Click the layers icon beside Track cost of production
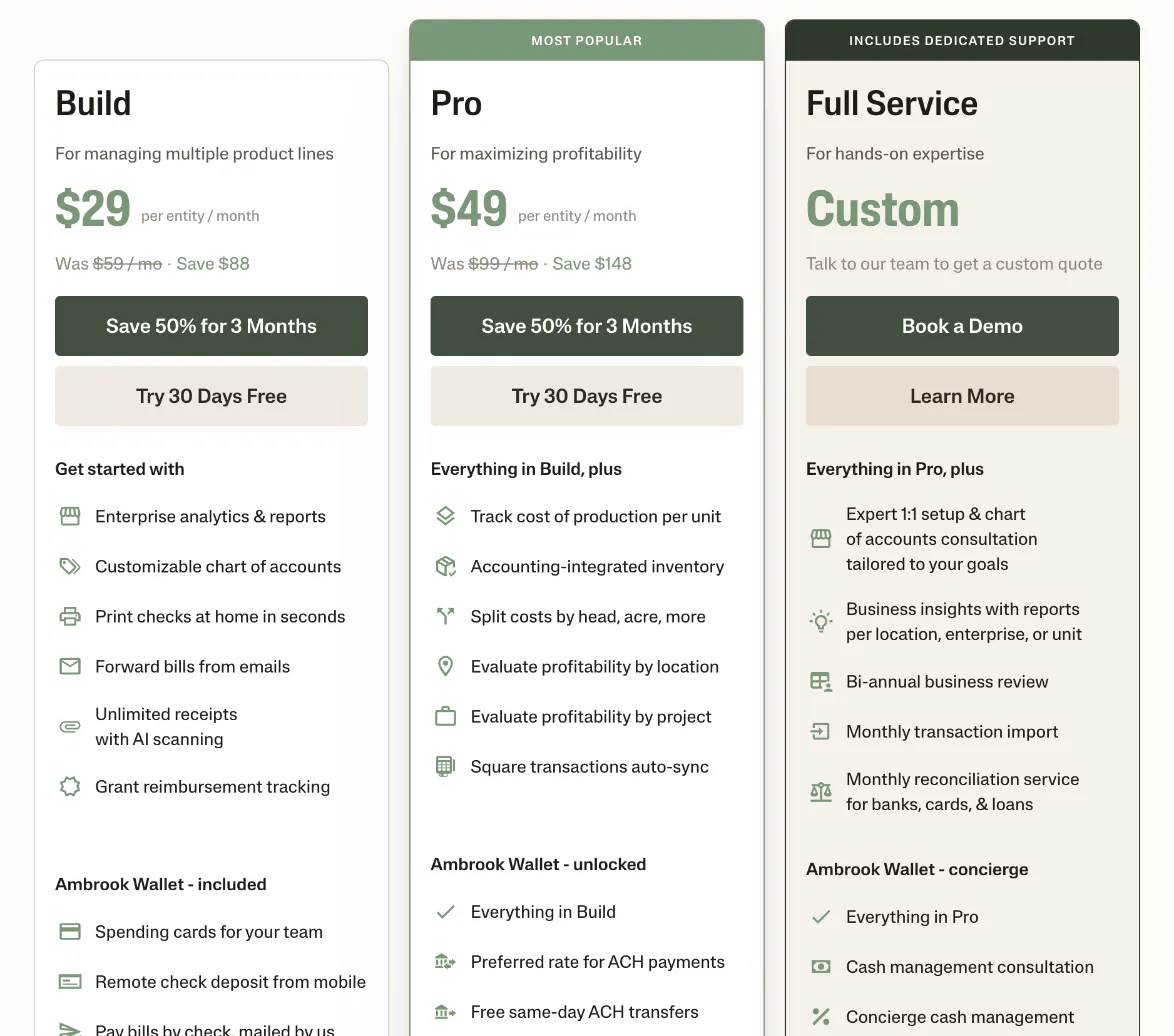This screenshot has width=1174, height=1036. [x=445, y=517]
